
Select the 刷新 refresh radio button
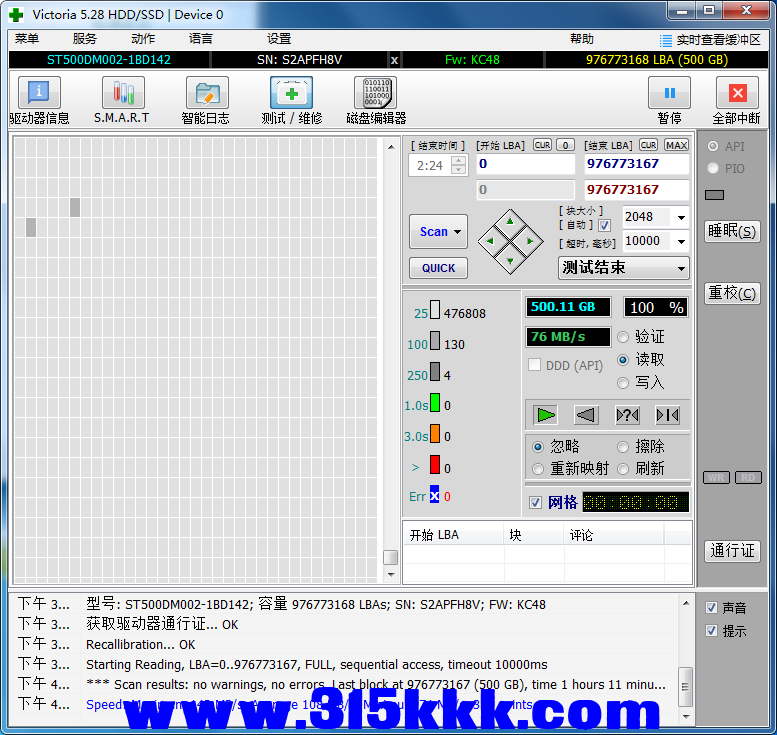(x=623, y=469)
